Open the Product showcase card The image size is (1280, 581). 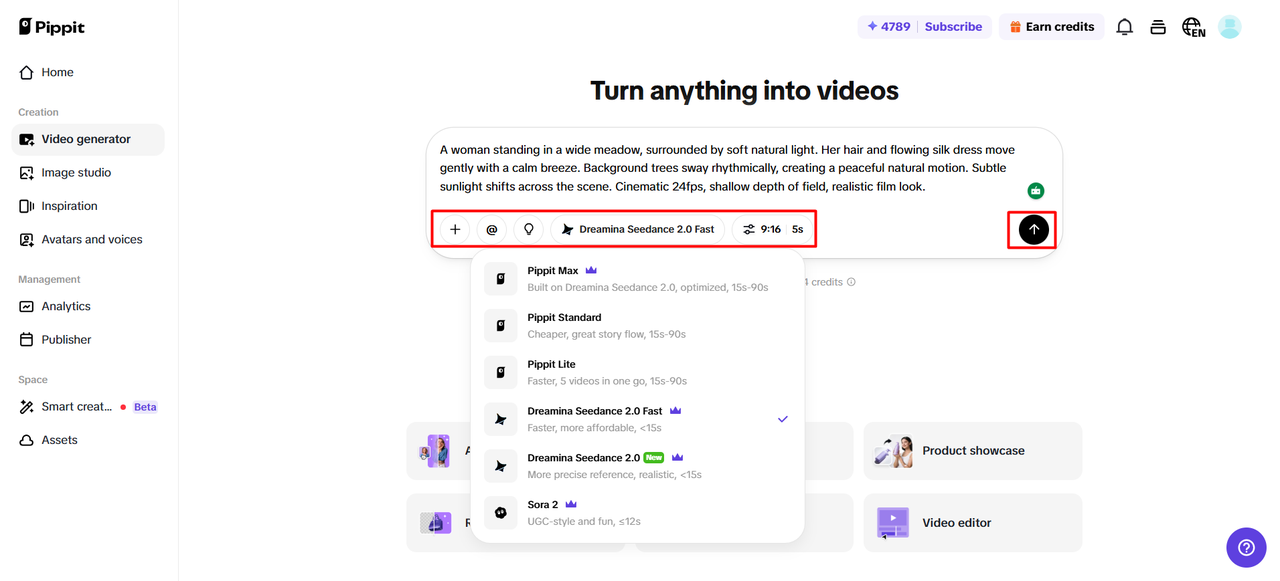pos(973,451)
